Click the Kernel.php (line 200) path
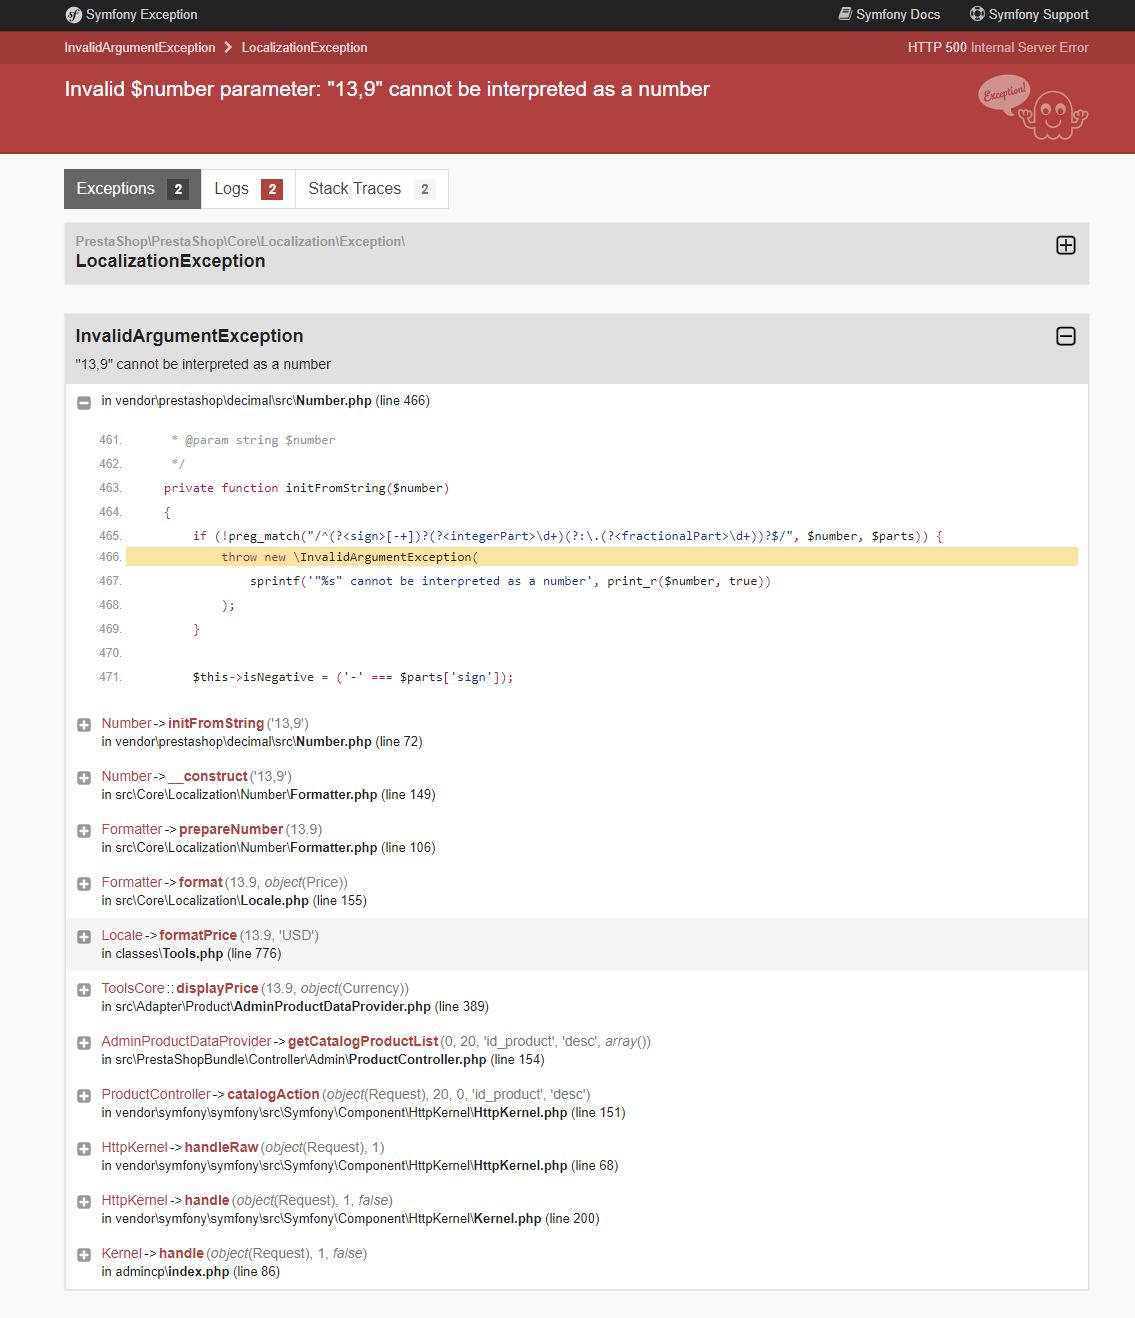Screen dimensions: 1135x1318 pos(350,1219)
